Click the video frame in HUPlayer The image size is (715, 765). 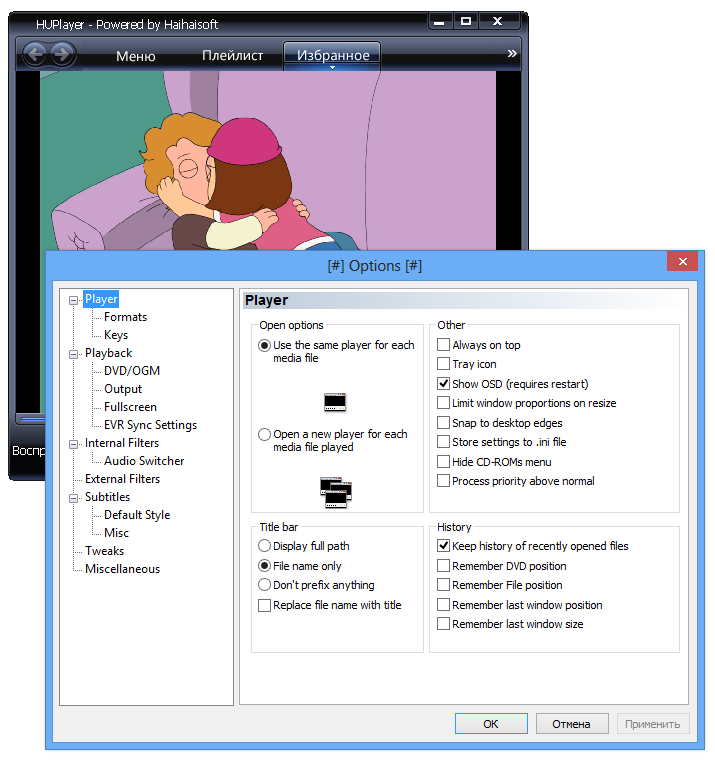point(268,161)
